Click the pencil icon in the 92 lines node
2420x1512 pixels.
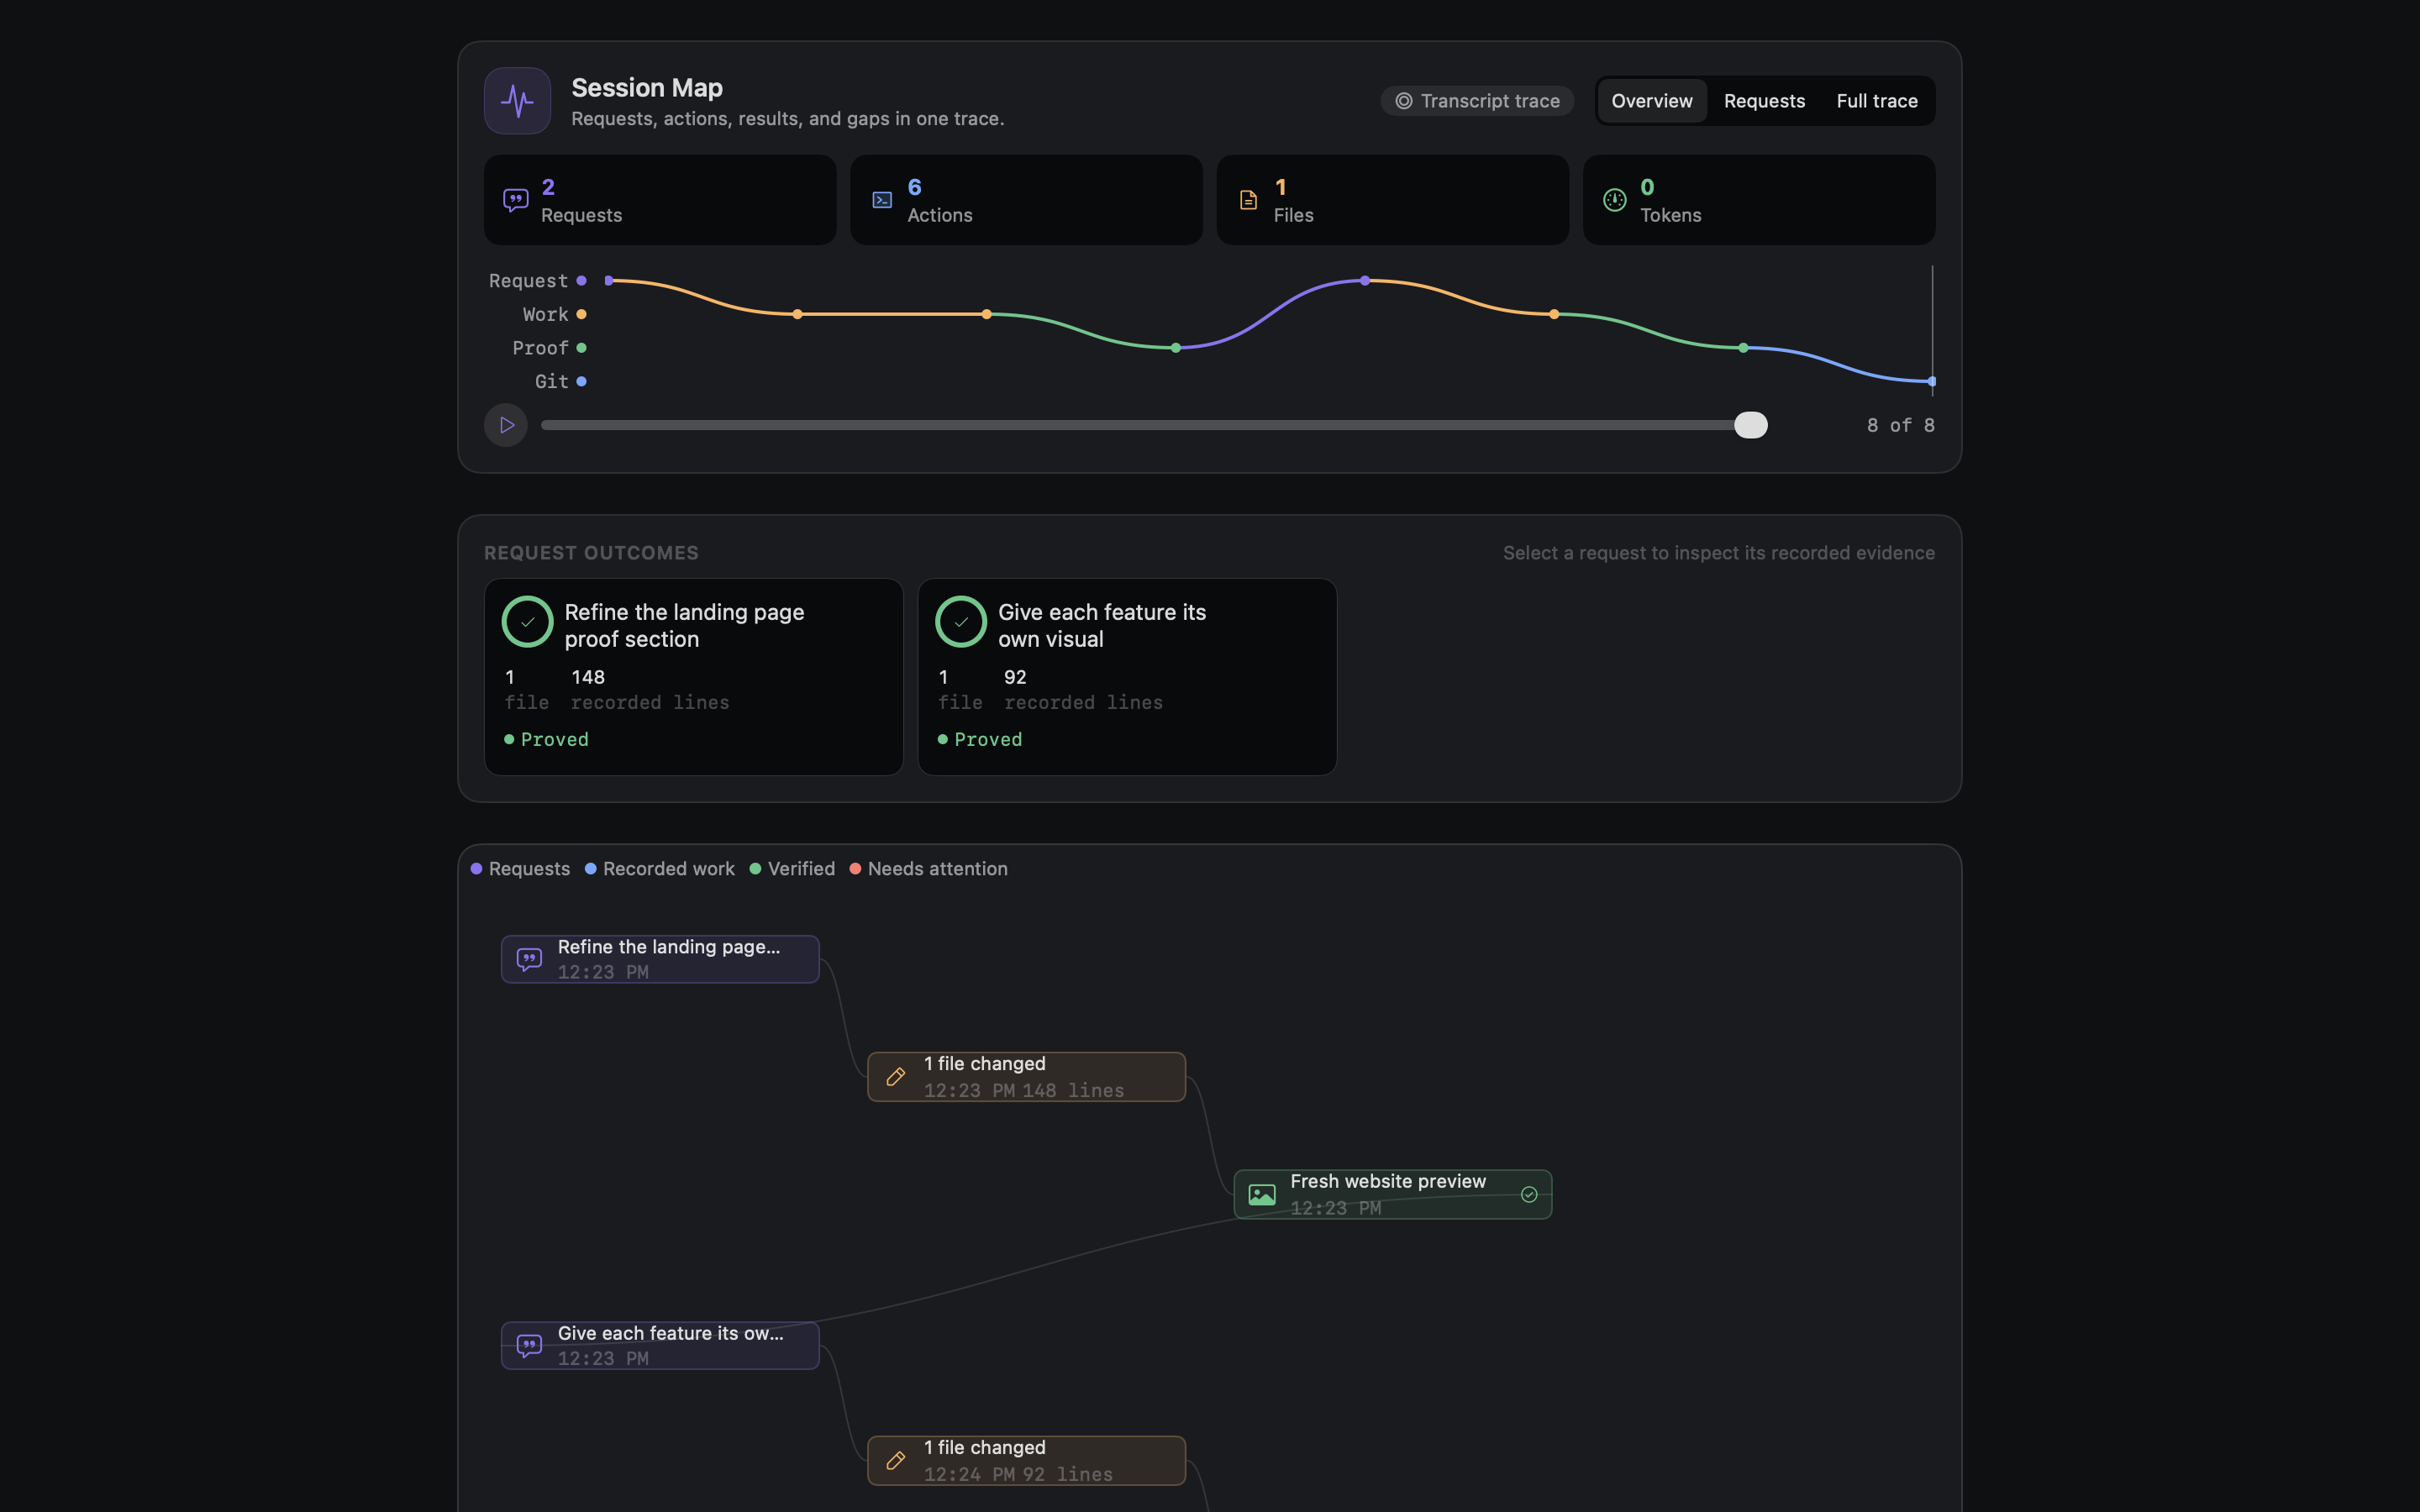click(896, 1461)
